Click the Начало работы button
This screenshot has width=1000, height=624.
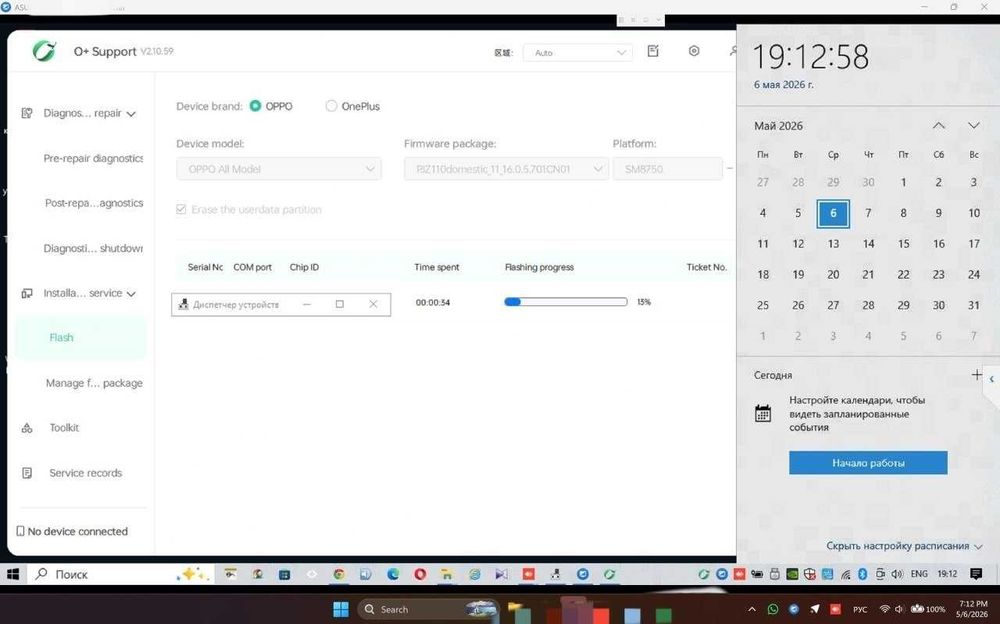click(x=868, y=463)
